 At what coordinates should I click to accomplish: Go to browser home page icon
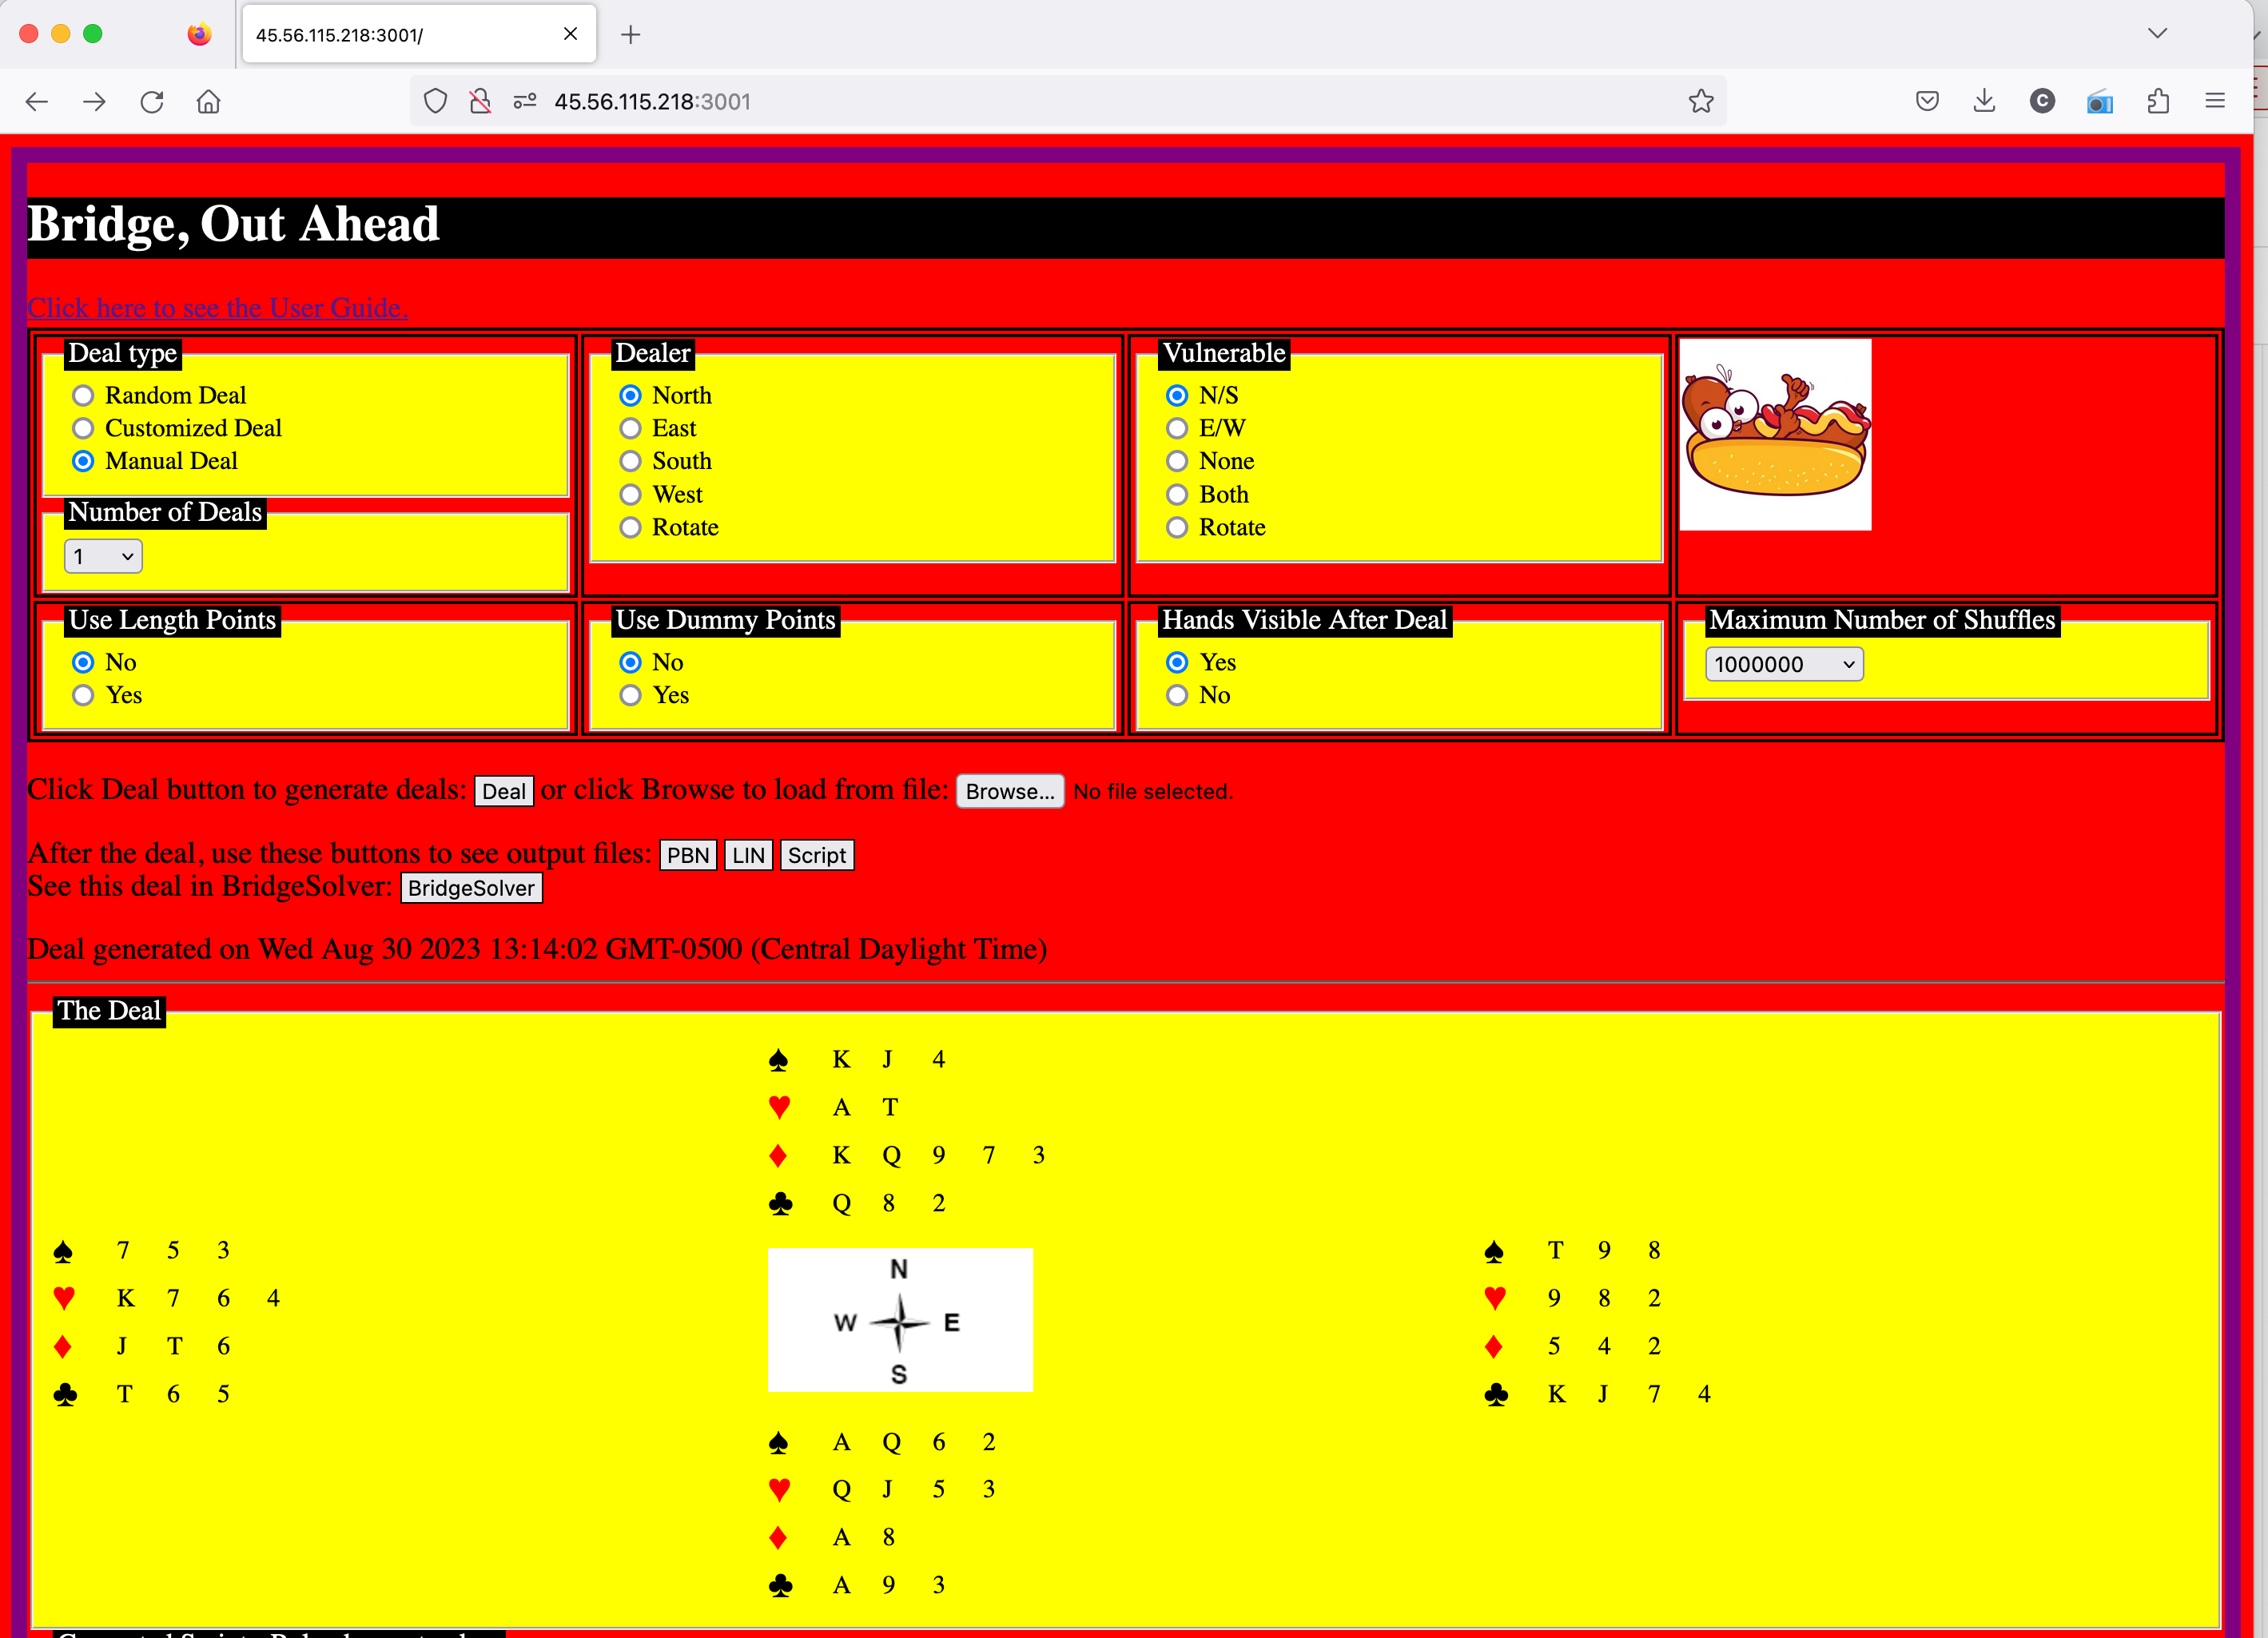click(208, 102)
